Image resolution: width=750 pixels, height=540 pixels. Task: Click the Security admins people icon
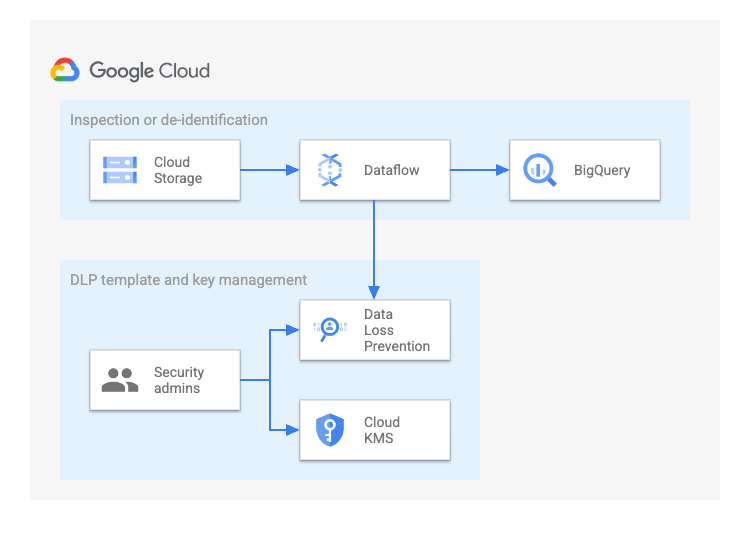(x=120, y=380)
